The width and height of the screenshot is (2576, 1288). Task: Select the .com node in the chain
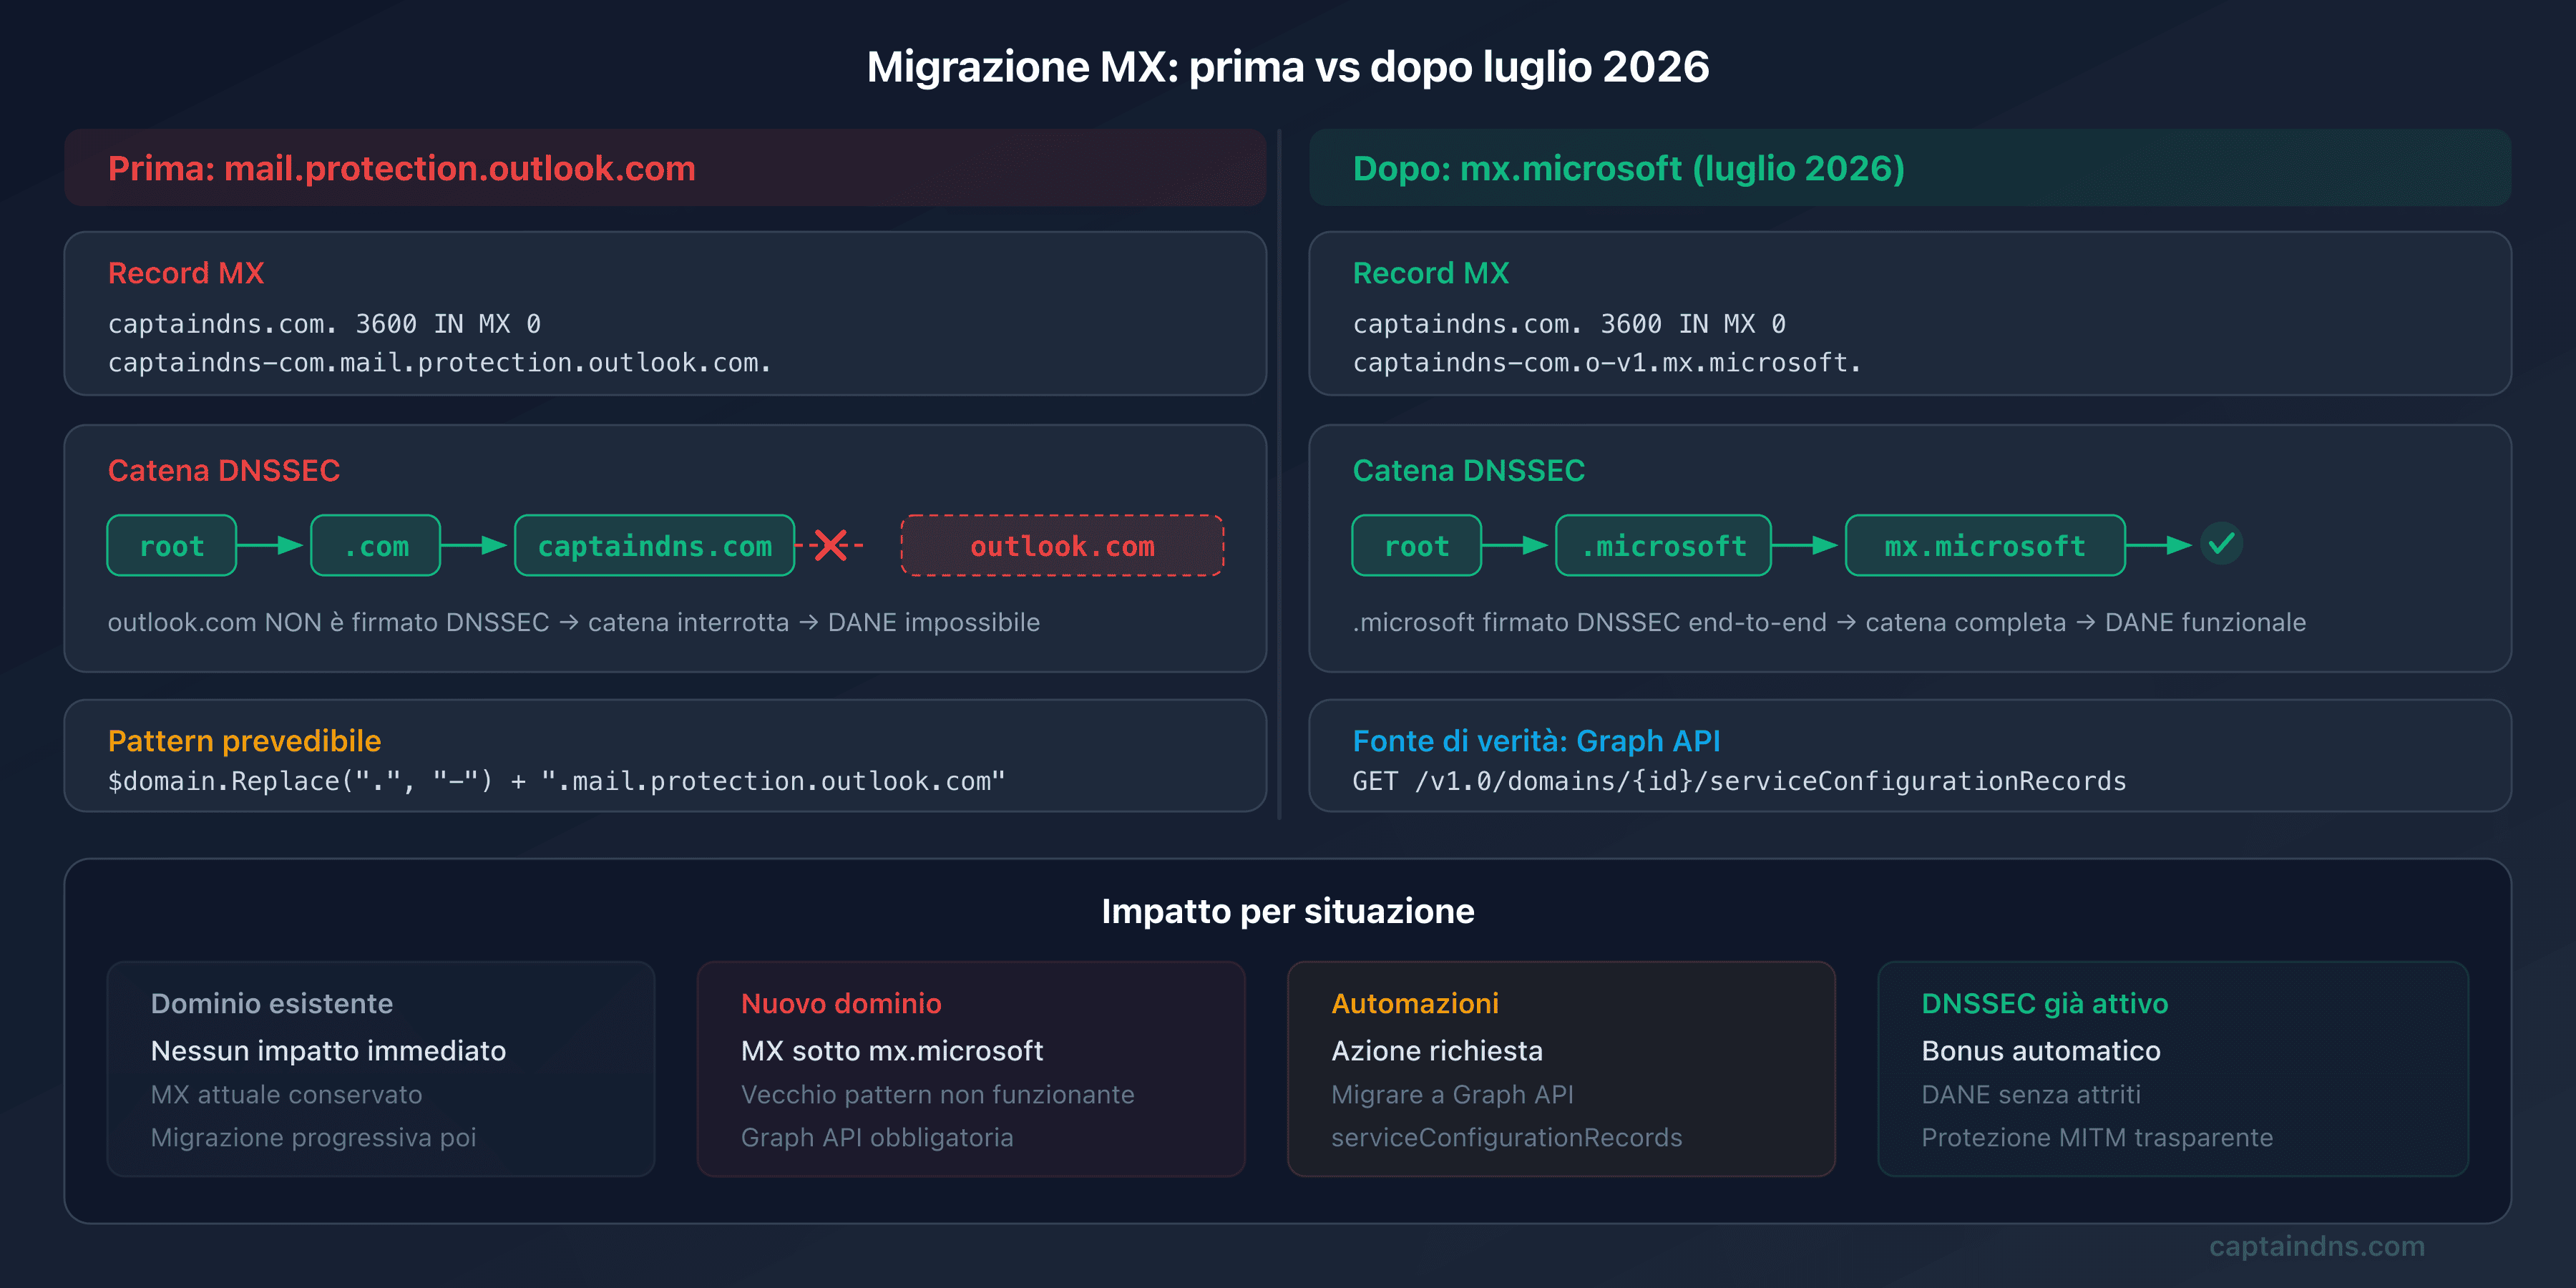375,545
